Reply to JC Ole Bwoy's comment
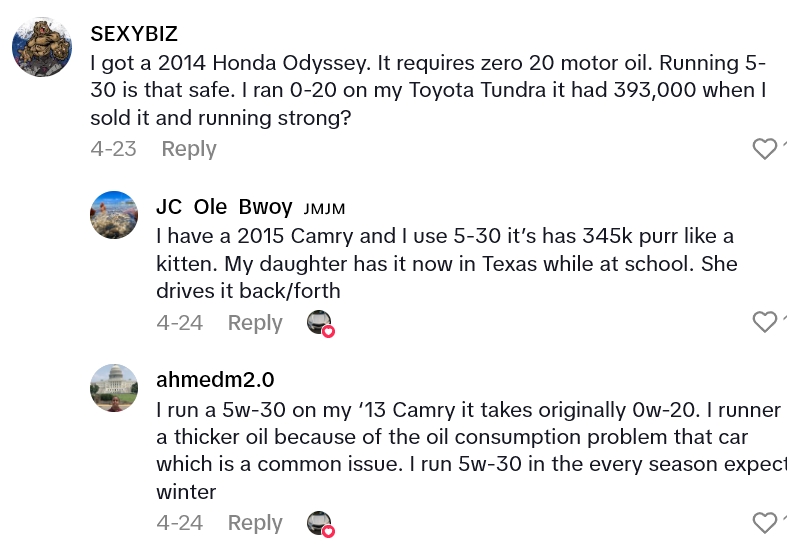 [255, 323]
